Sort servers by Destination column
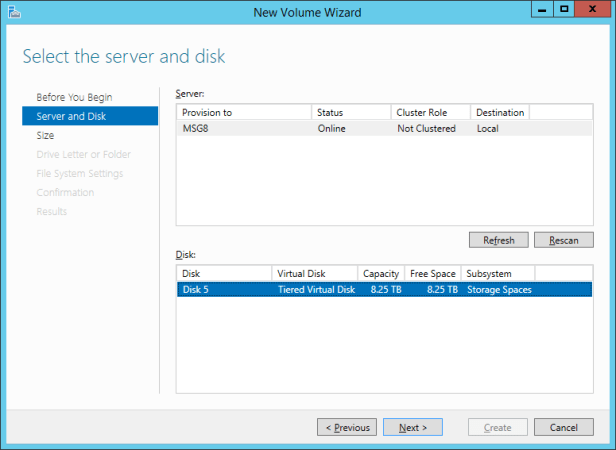Viewport: 616px width, 450px height. [499, 112]
